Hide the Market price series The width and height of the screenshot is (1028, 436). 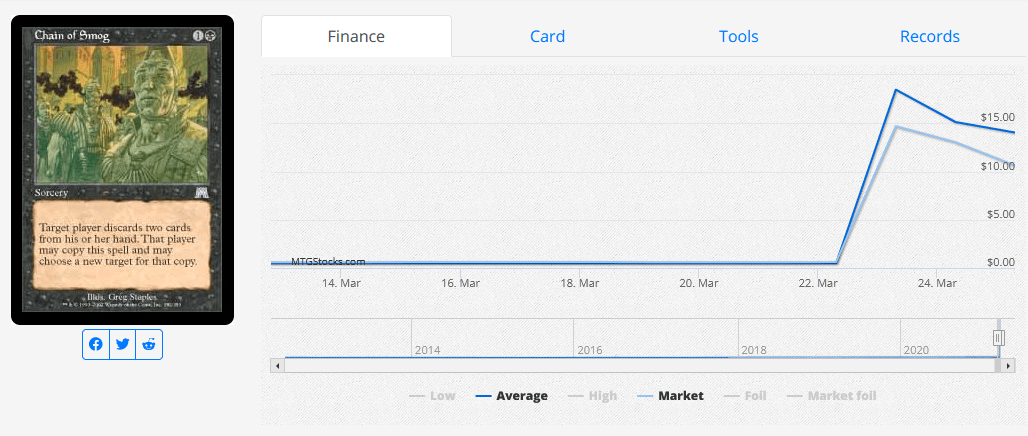[x=670, y=396]
